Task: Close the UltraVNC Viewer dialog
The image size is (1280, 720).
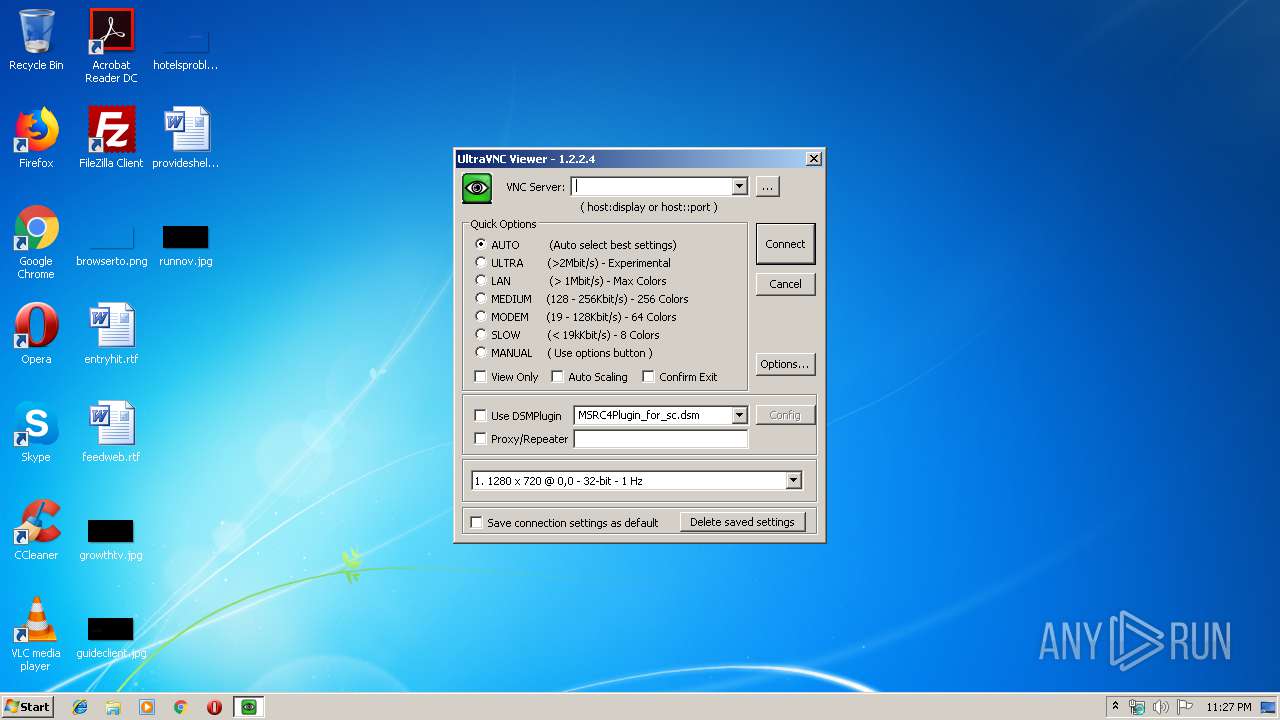Action: (x=814, y=158)
